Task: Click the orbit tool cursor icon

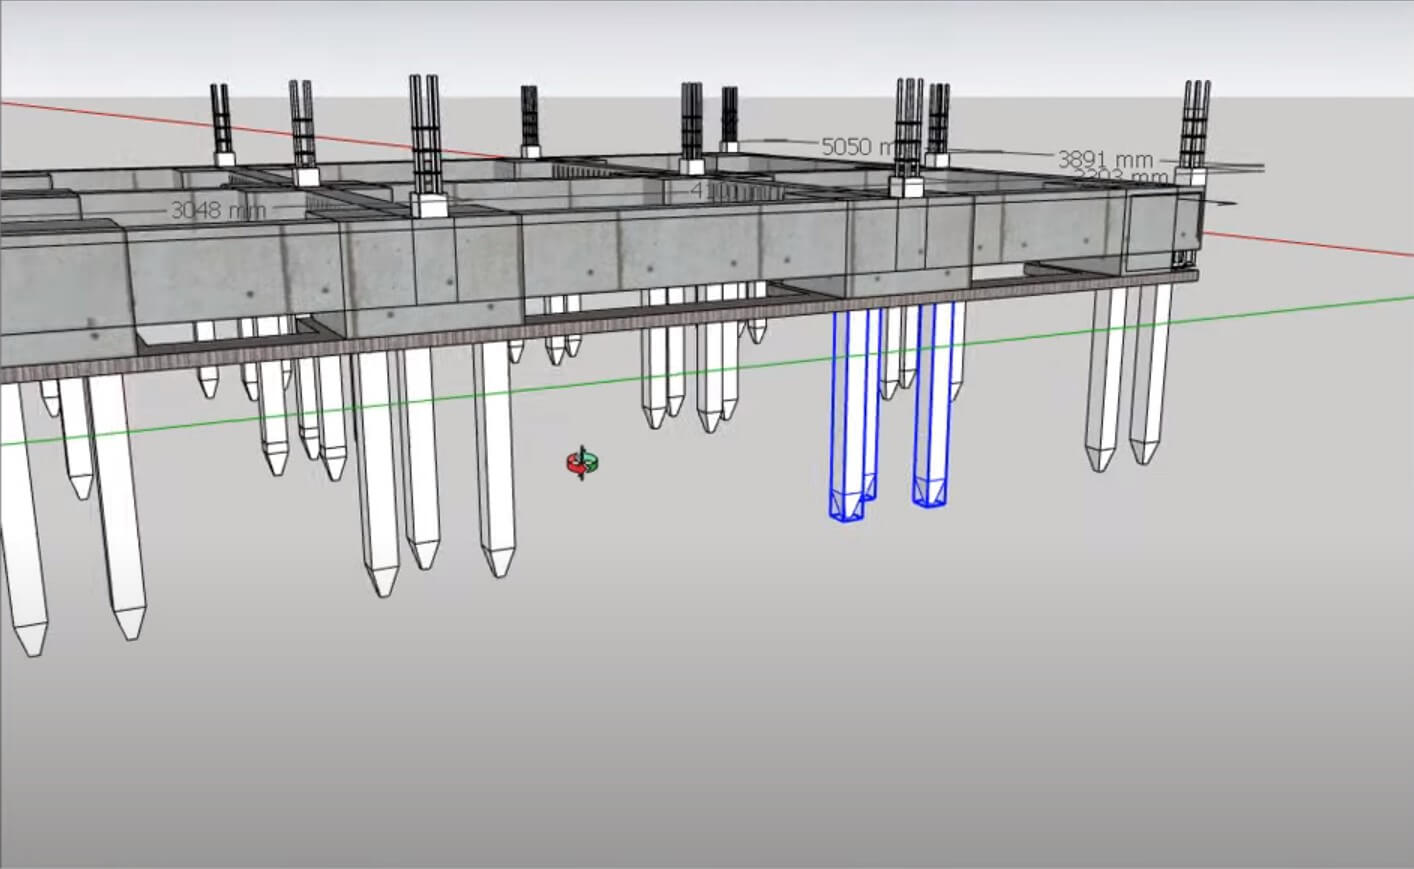Action: [x=582, y=462]
